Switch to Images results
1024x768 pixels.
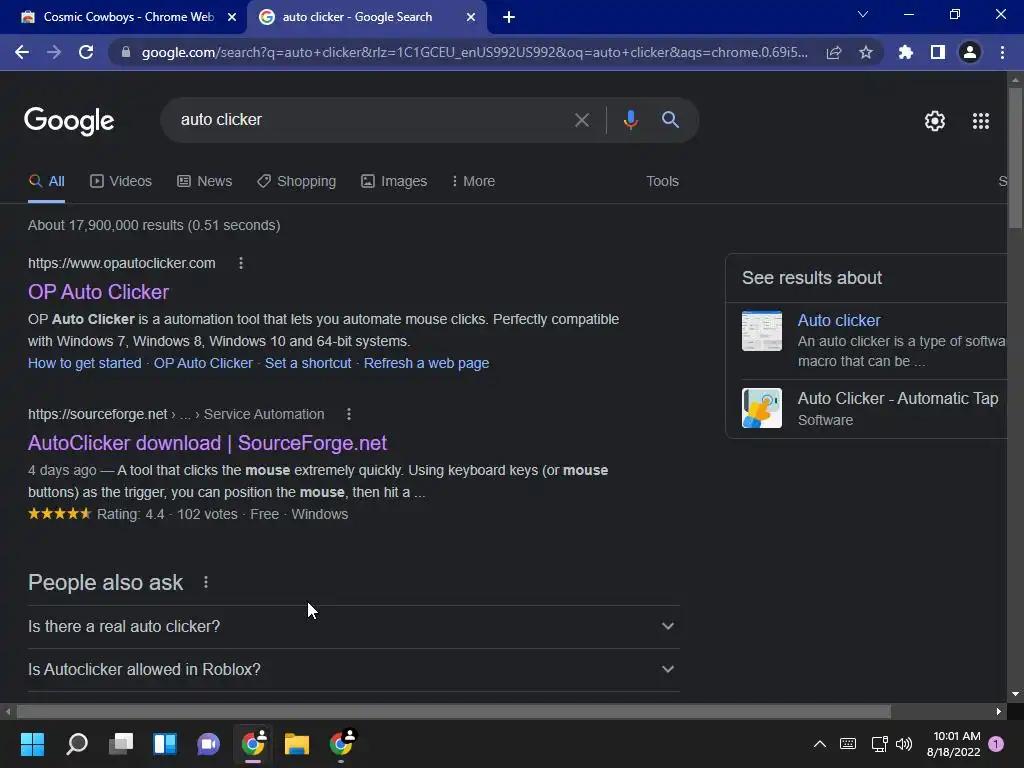click(394, 182)
